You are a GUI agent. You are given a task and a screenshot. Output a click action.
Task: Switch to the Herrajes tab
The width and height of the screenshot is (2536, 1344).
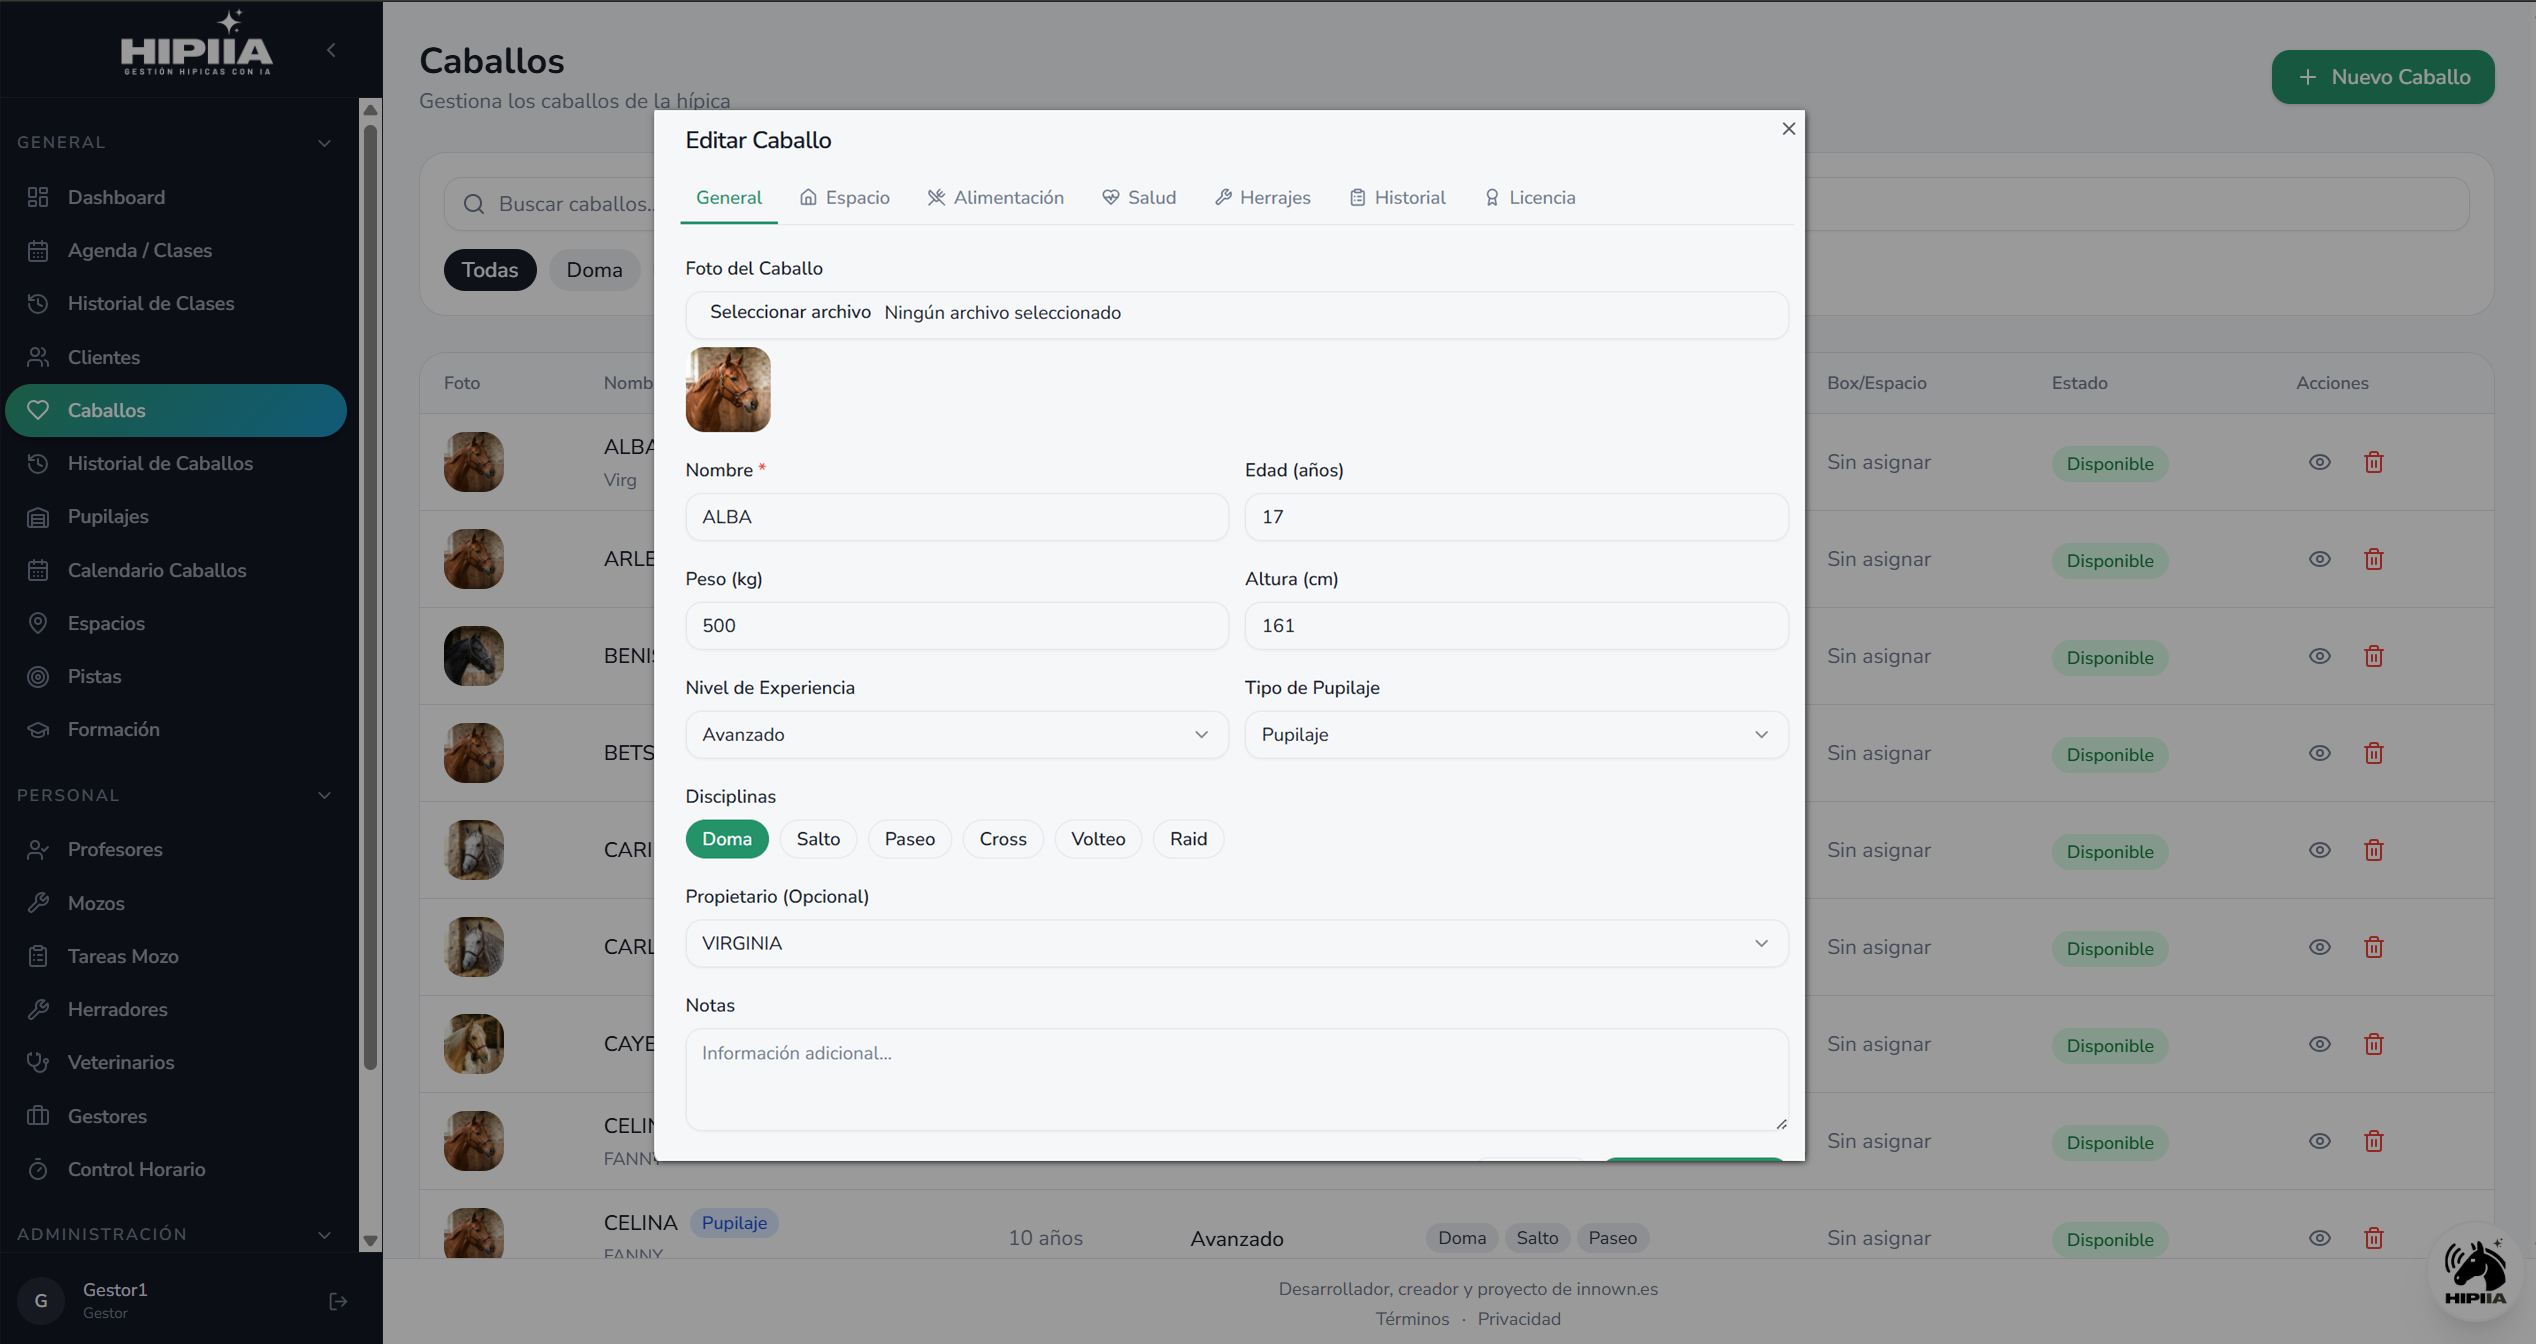click(1263, 198)
